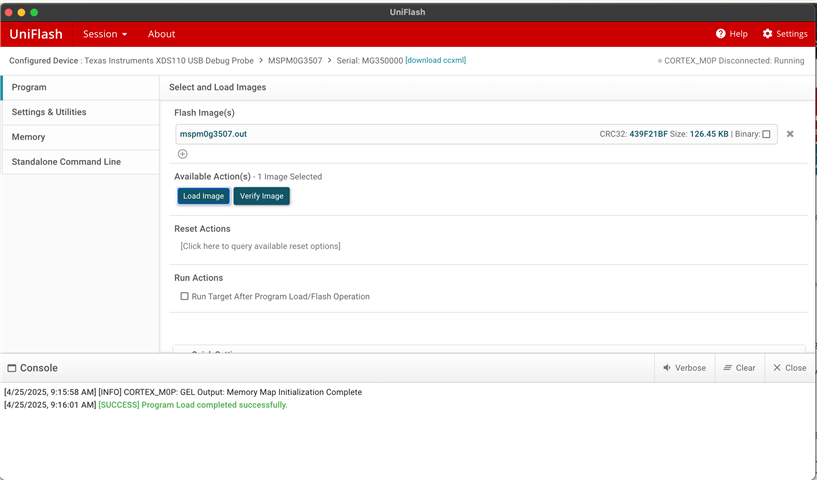
Task: Remove the mspm0g3507.out image with the X icon
Action: coord(790,134)
